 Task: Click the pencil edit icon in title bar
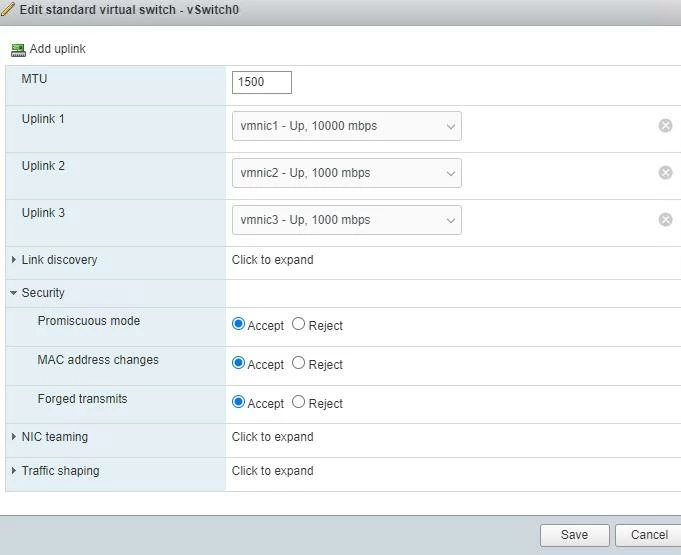click(x=8, y=9)
